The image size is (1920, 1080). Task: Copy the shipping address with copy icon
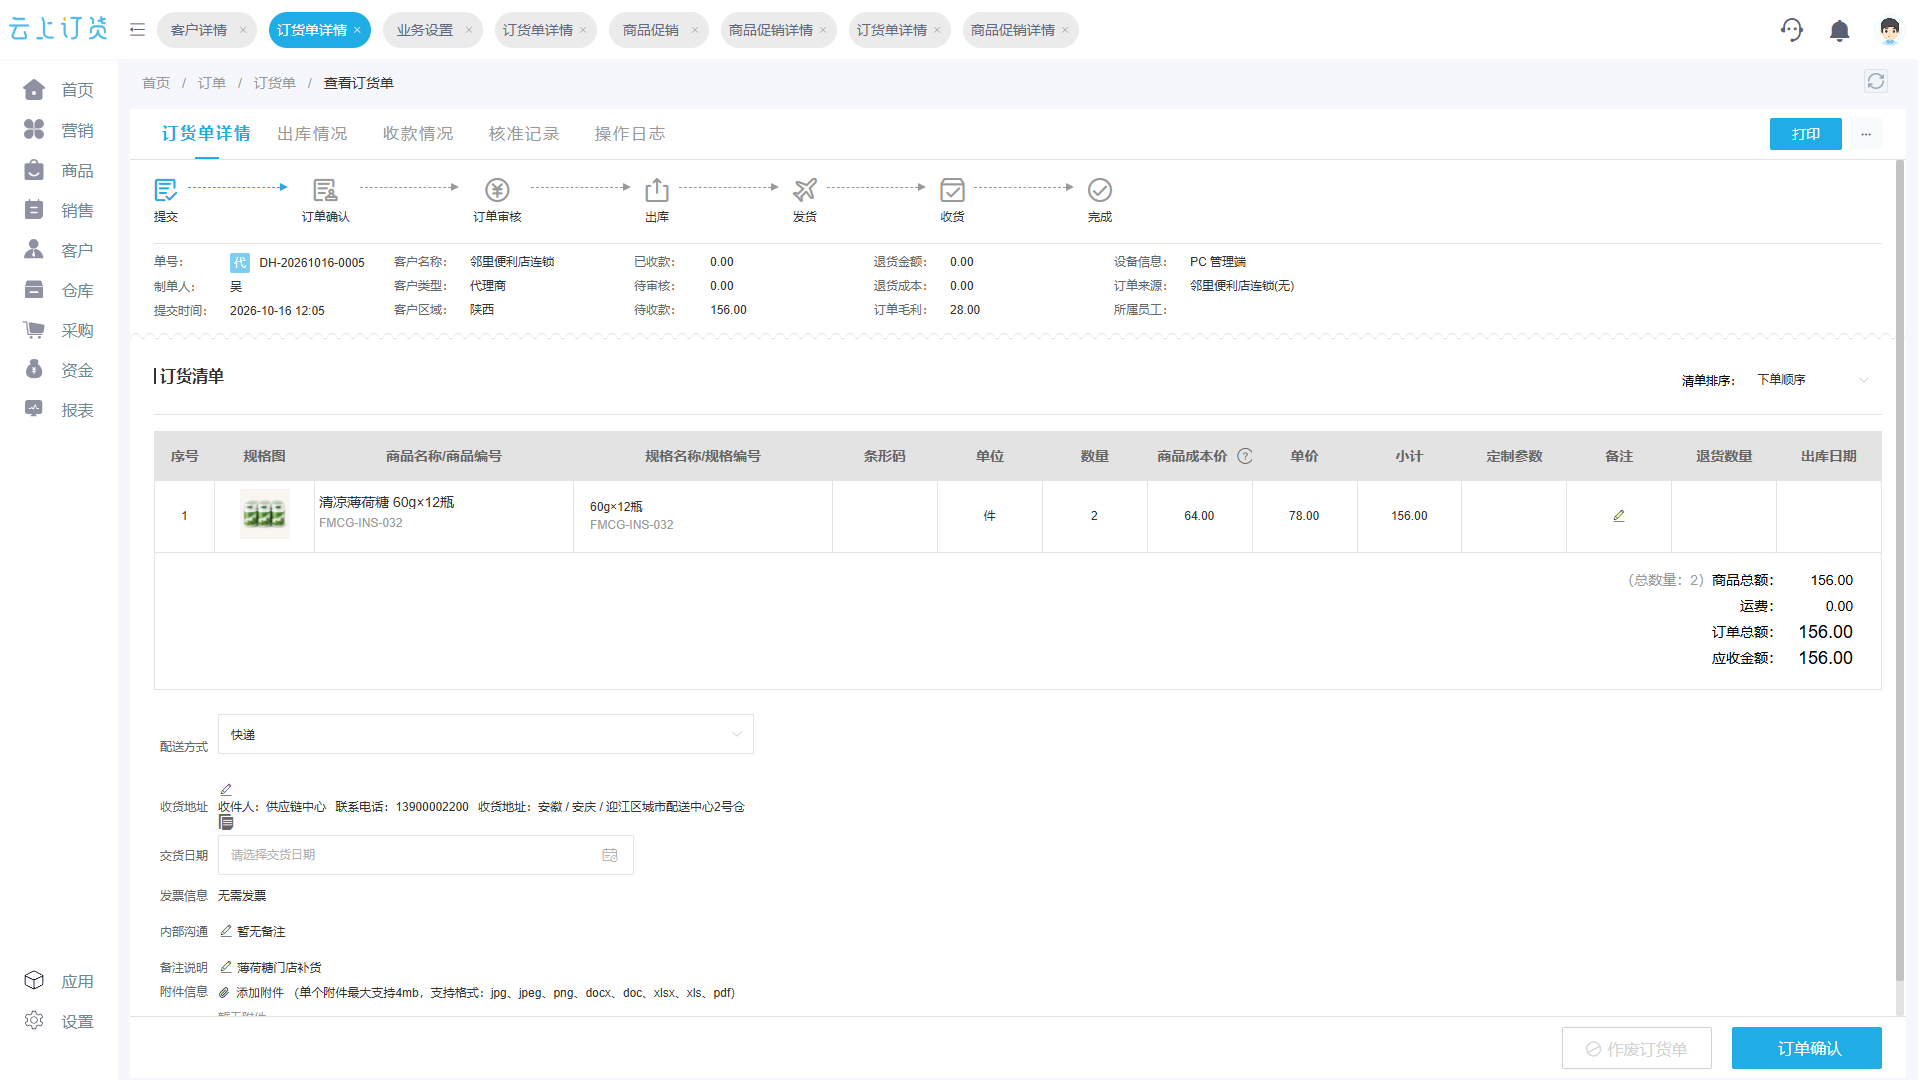[226, 822]
